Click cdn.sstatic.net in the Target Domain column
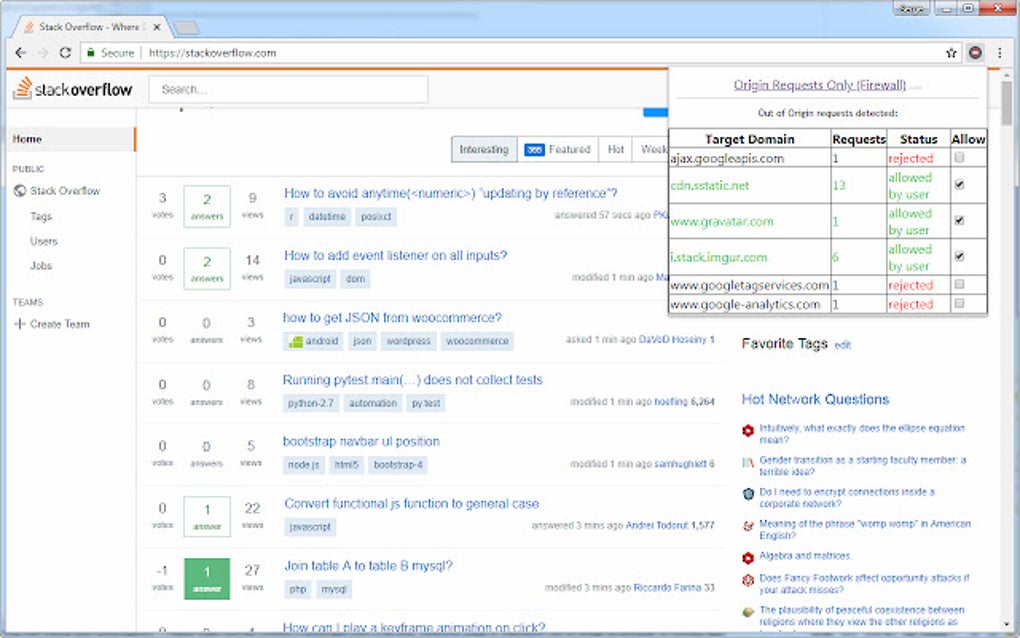 click(710, 185)
